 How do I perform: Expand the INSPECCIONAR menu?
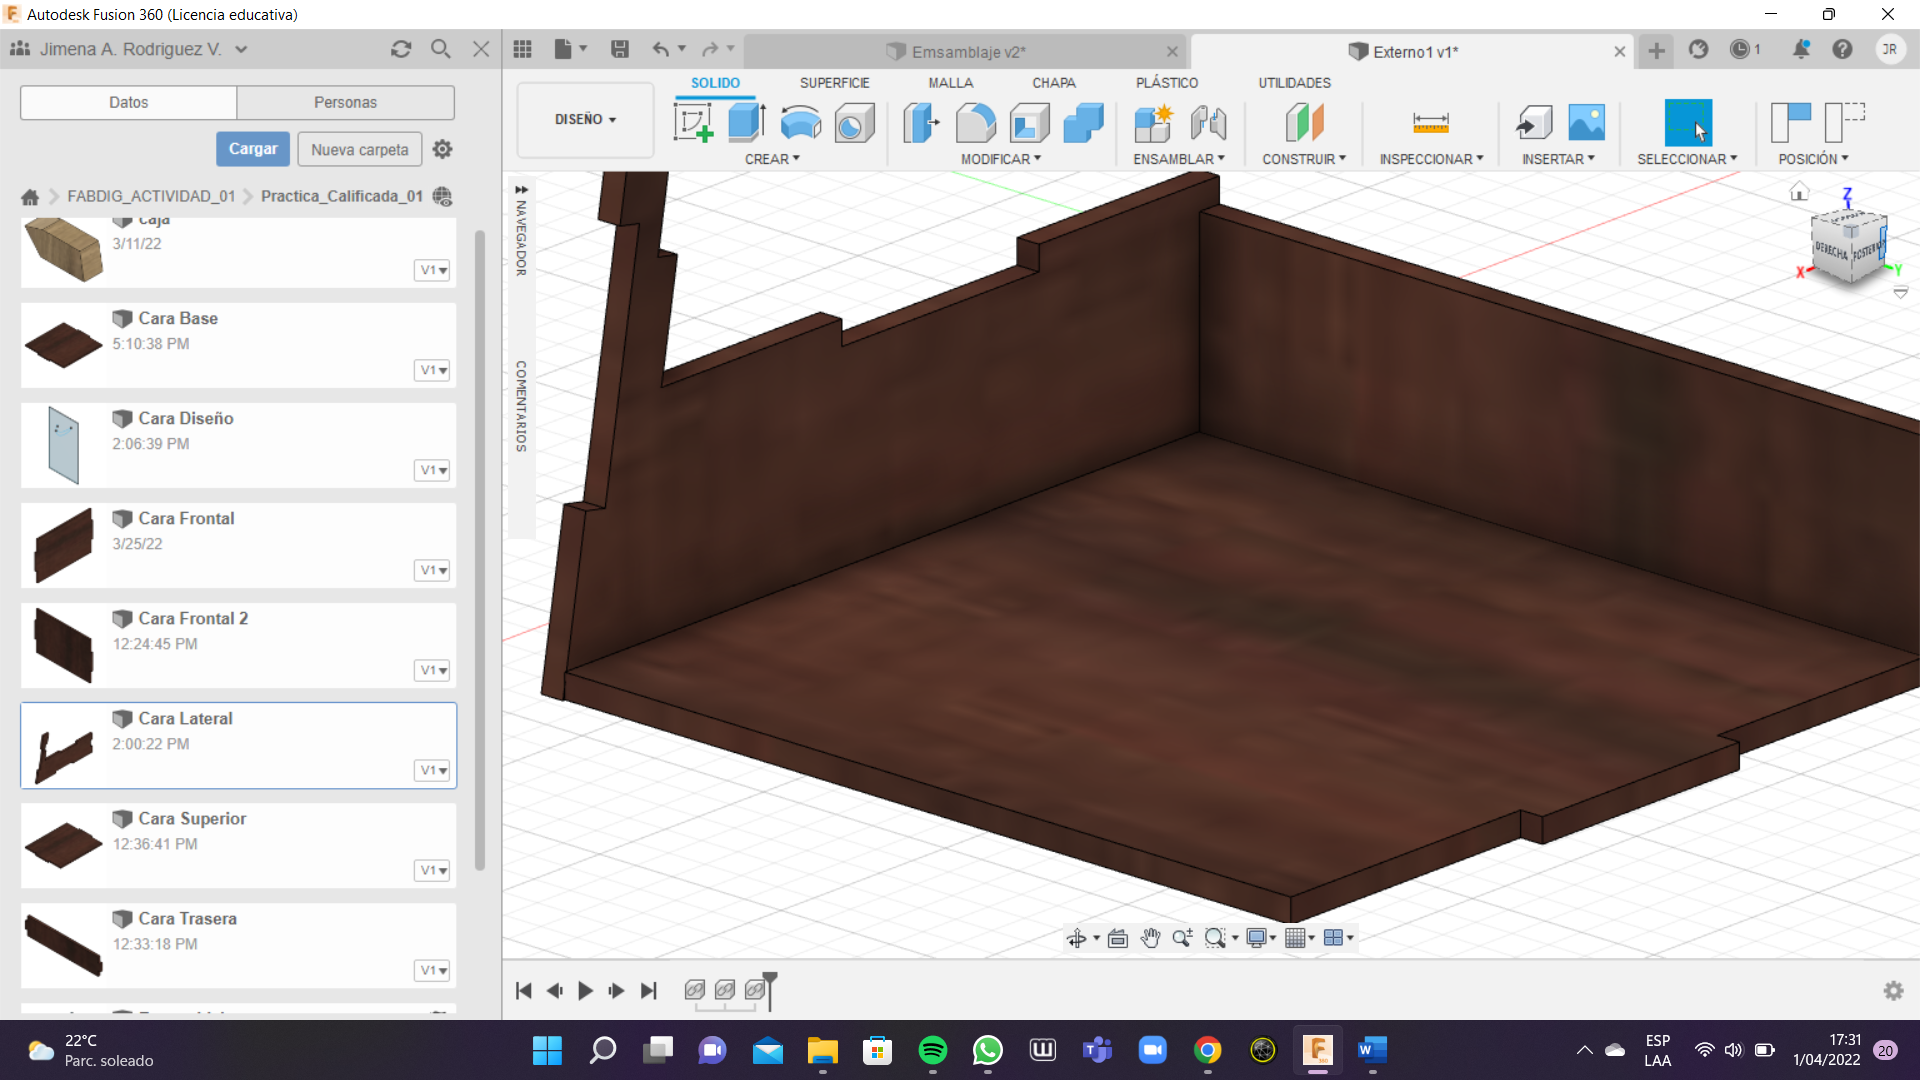click(1431, 159)
